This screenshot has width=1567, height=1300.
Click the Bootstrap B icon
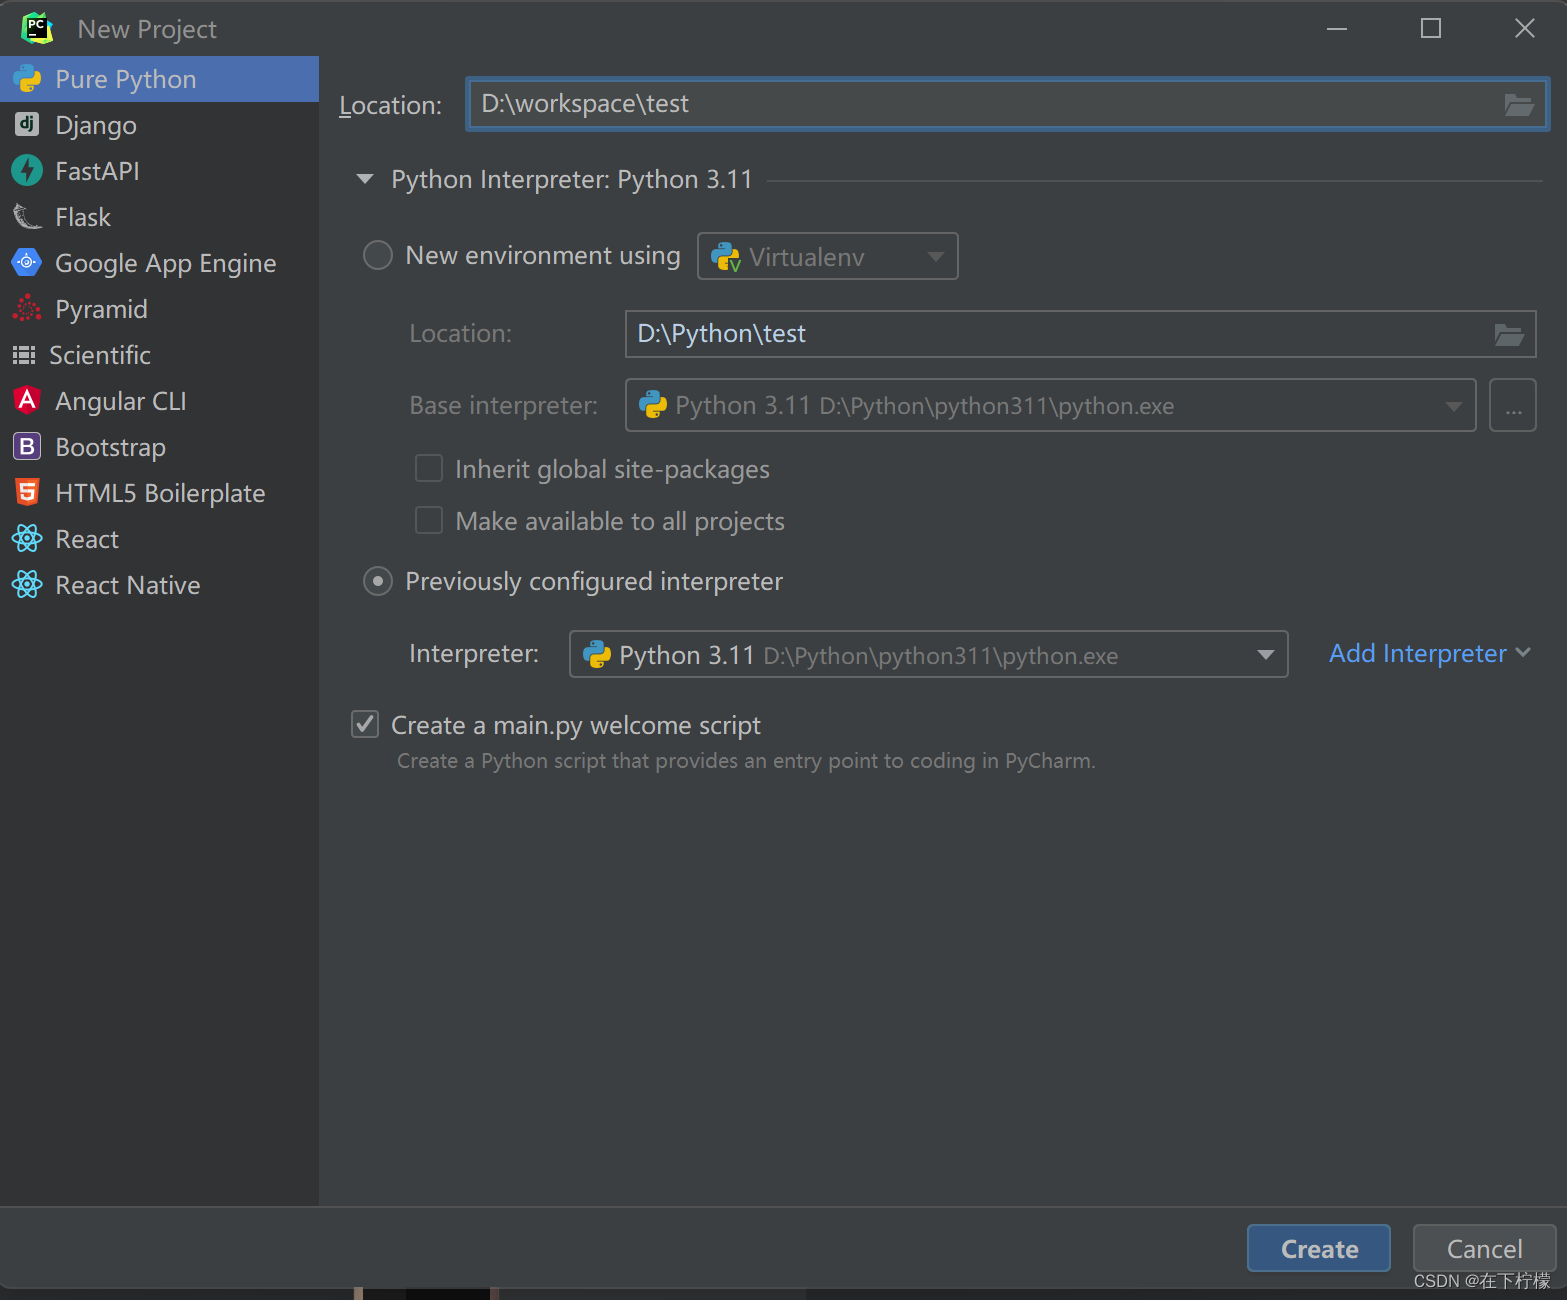[x=27, y=446]
